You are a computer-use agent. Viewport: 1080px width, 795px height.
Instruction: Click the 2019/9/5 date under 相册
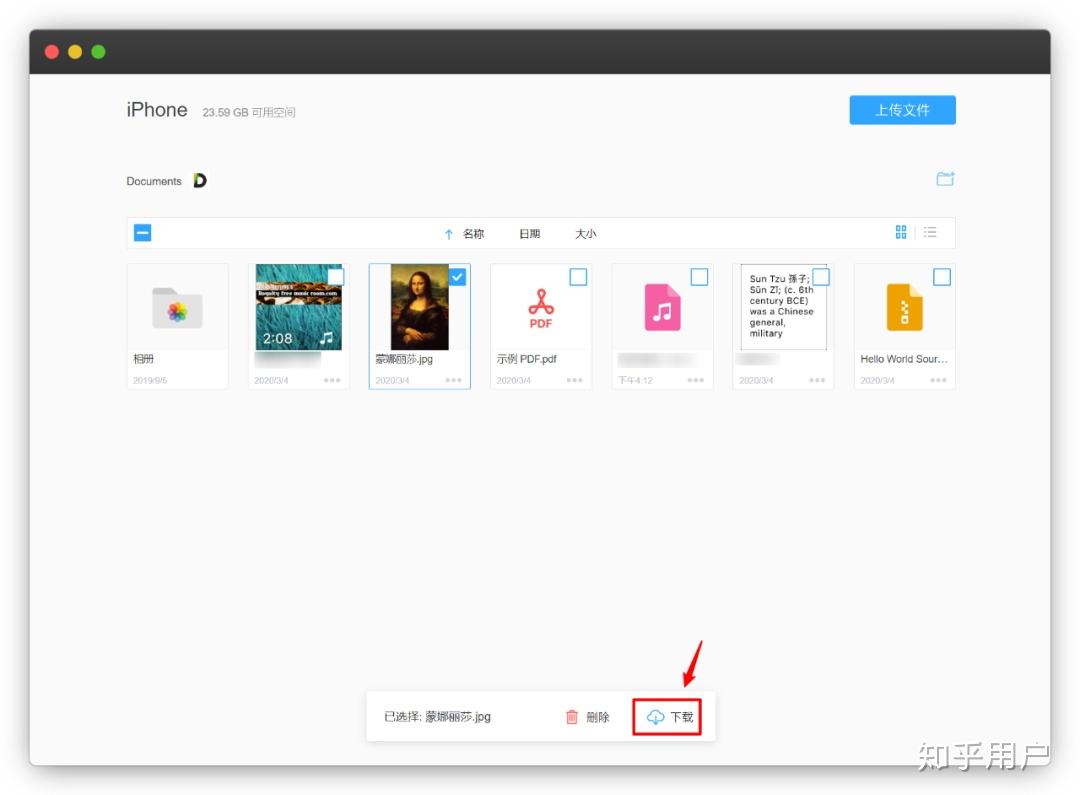click(x=150, y=380)
